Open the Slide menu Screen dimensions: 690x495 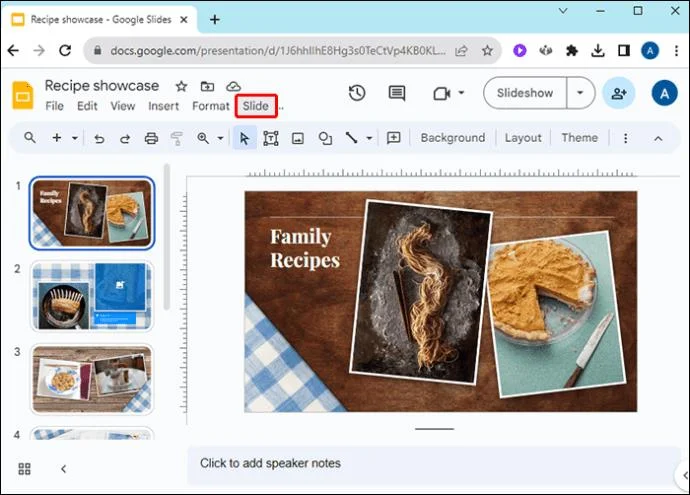[256, 106]
